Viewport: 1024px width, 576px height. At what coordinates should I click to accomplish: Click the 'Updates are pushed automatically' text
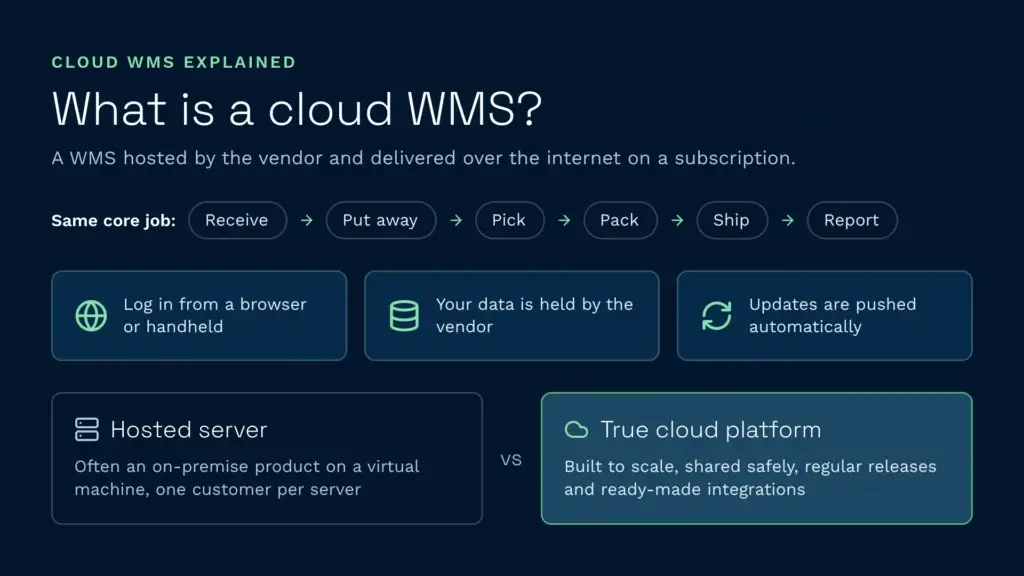[x=833, y=315]
